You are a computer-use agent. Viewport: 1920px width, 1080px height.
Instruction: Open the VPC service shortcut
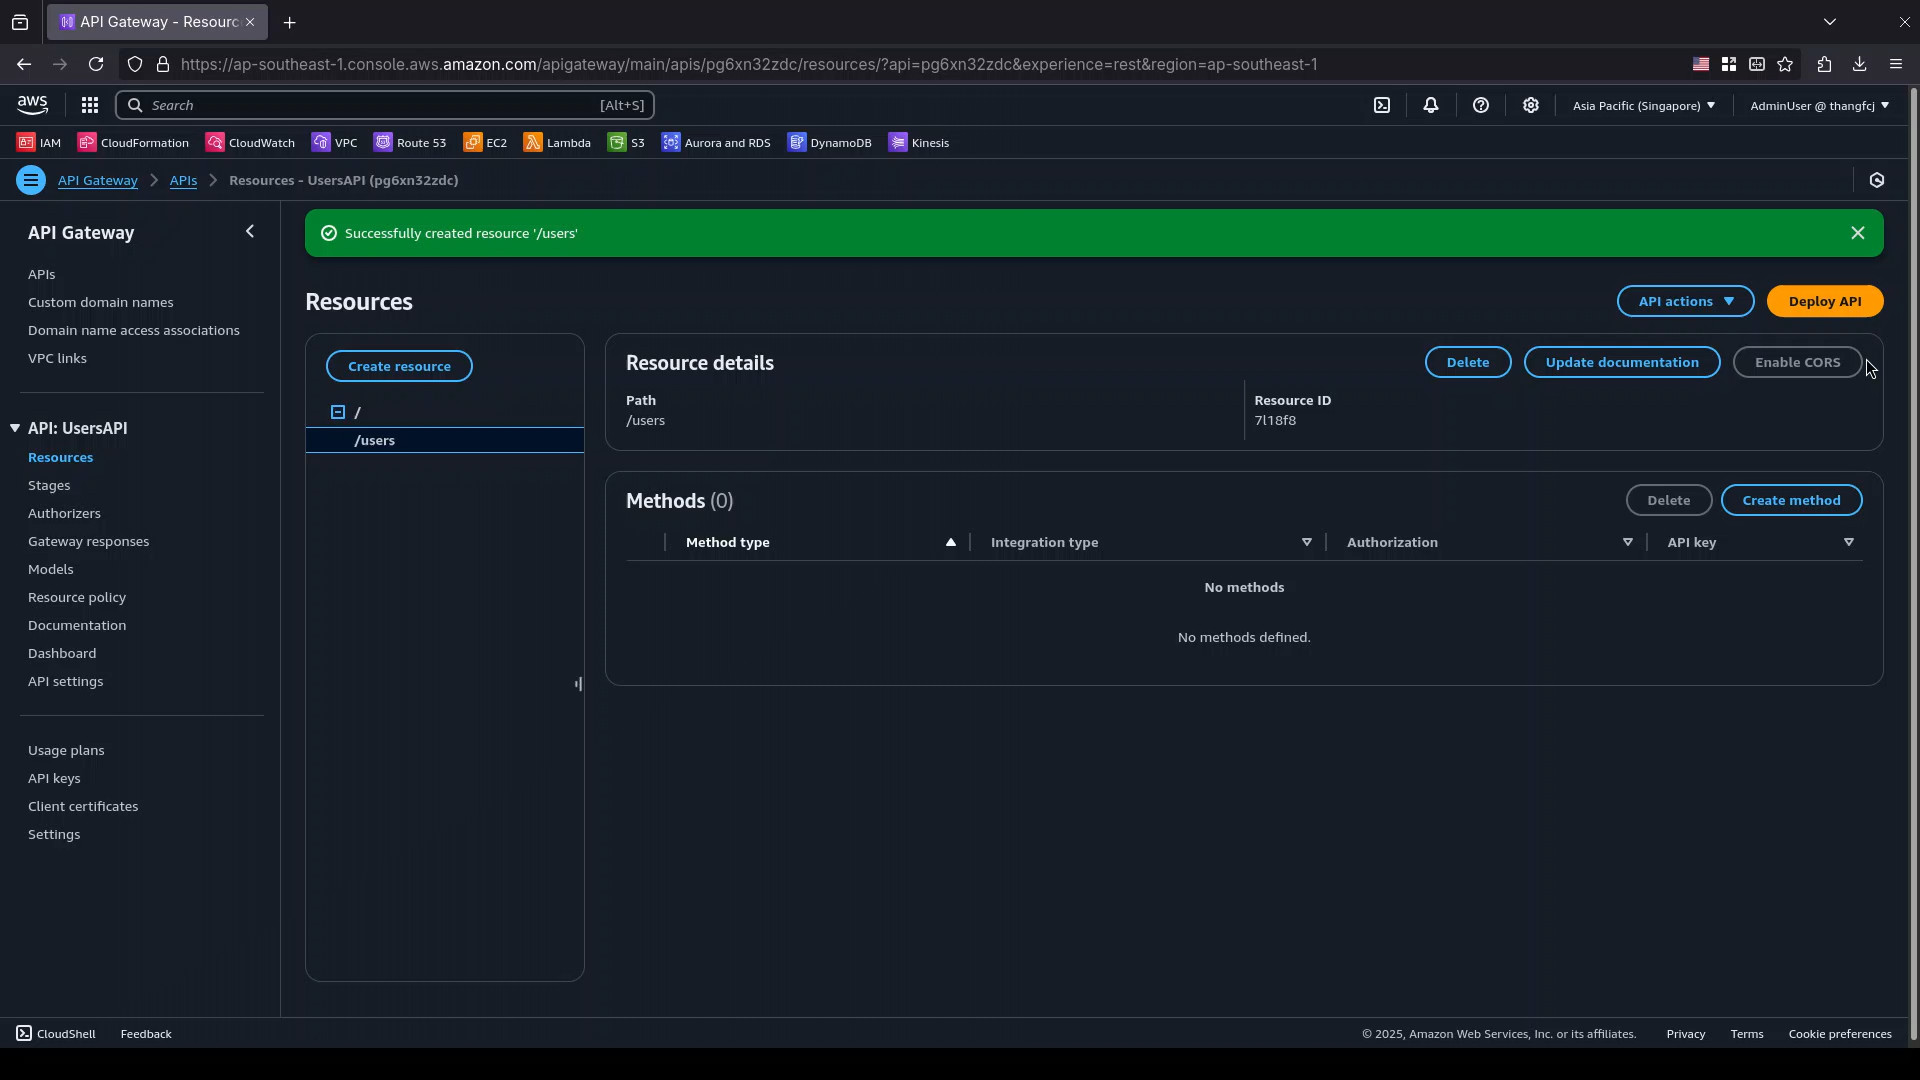[x=334, y=143]
